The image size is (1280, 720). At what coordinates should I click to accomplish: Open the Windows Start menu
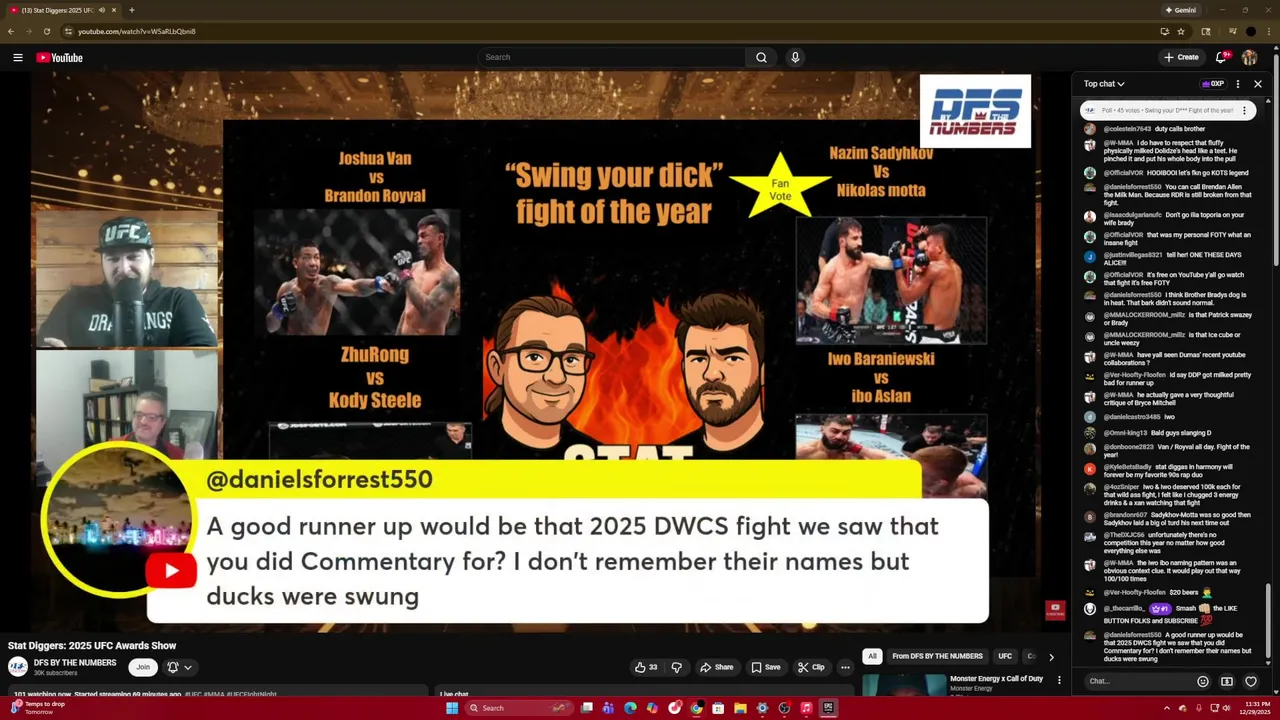click(x=452, y=708)
